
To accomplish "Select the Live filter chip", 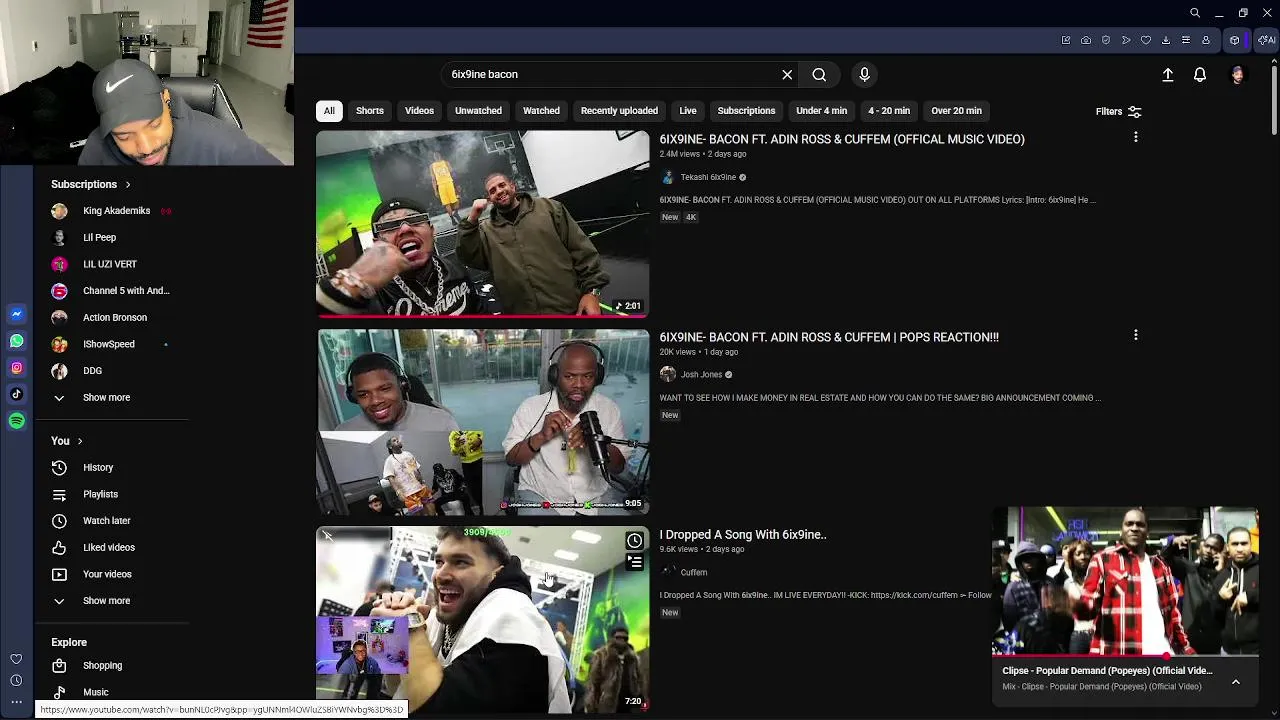I will 688,111.
